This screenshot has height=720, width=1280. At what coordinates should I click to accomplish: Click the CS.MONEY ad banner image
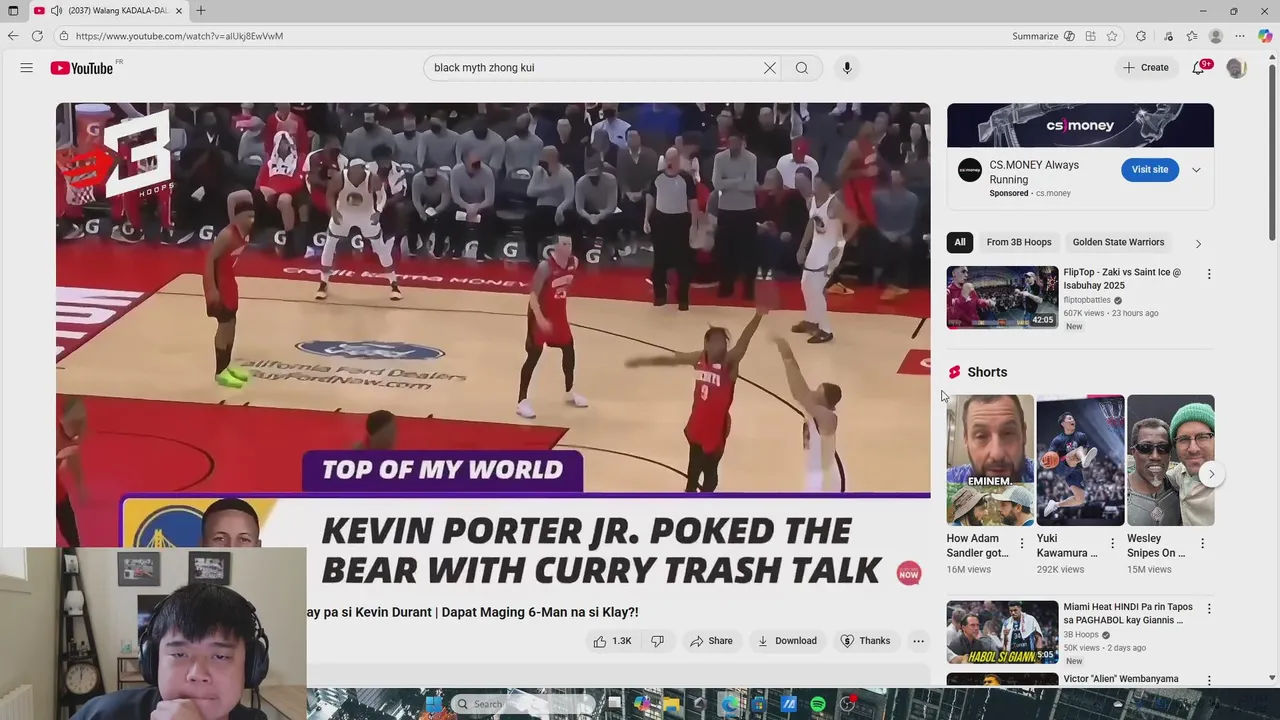pyautogui.click(x=1080, y=125)
